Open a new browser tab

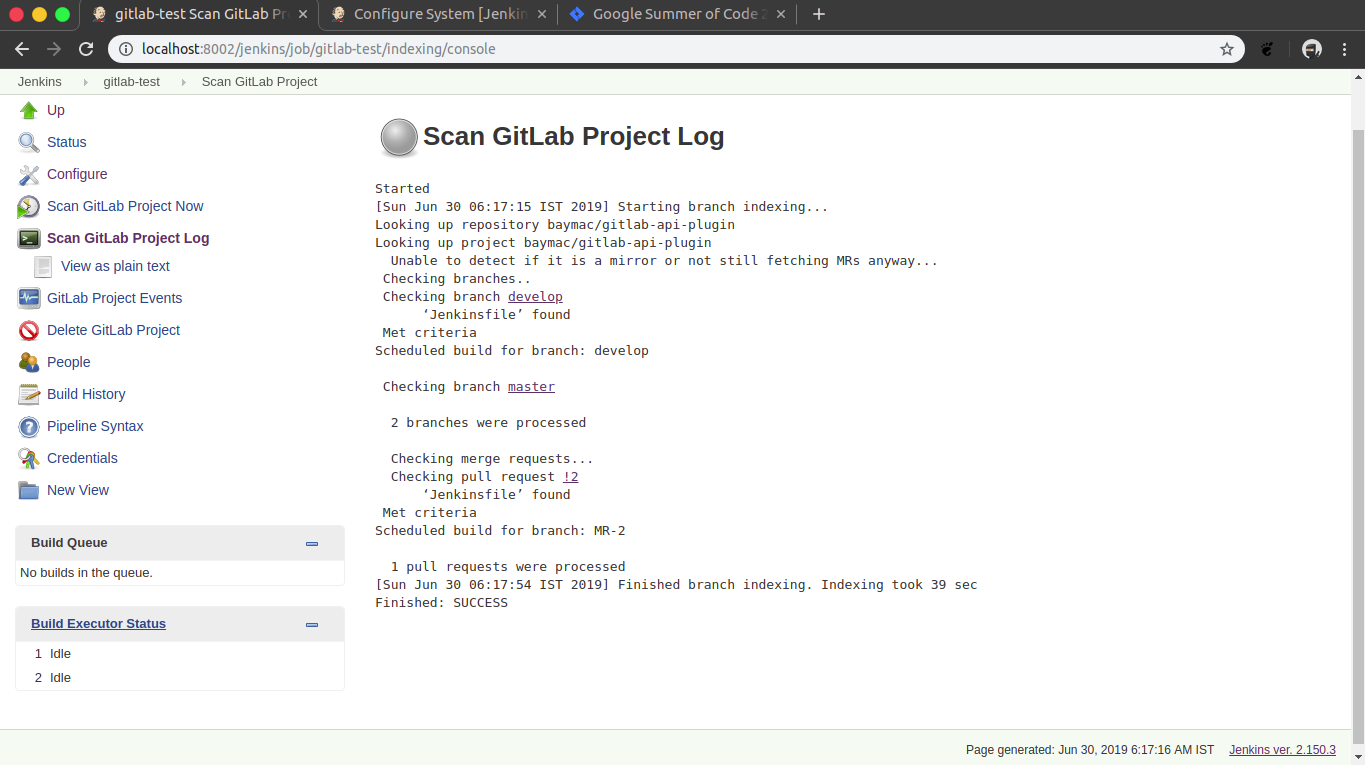[x=819, y=14]
